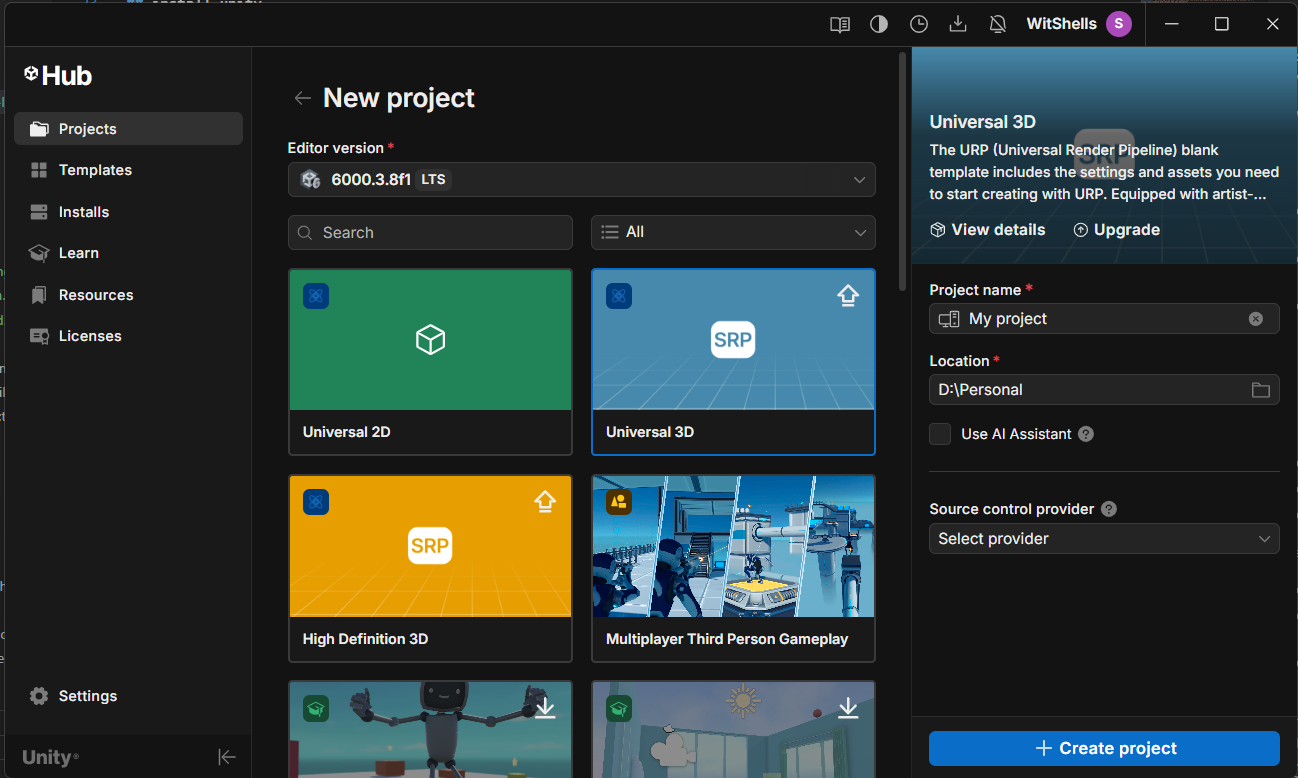
Task: Open Settings in the sidebar
Action: pyautogui.click(x=128, y=696)
